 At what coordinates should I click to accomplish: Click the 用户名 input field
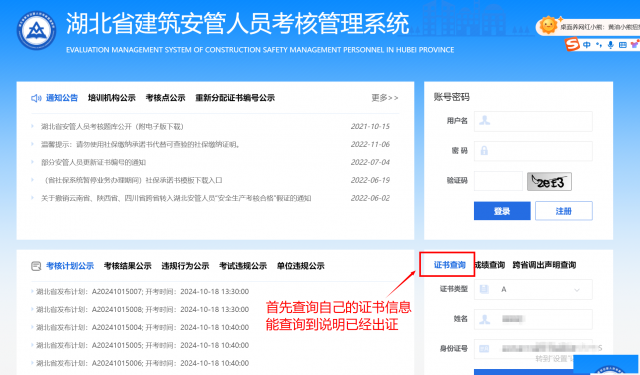533,121
